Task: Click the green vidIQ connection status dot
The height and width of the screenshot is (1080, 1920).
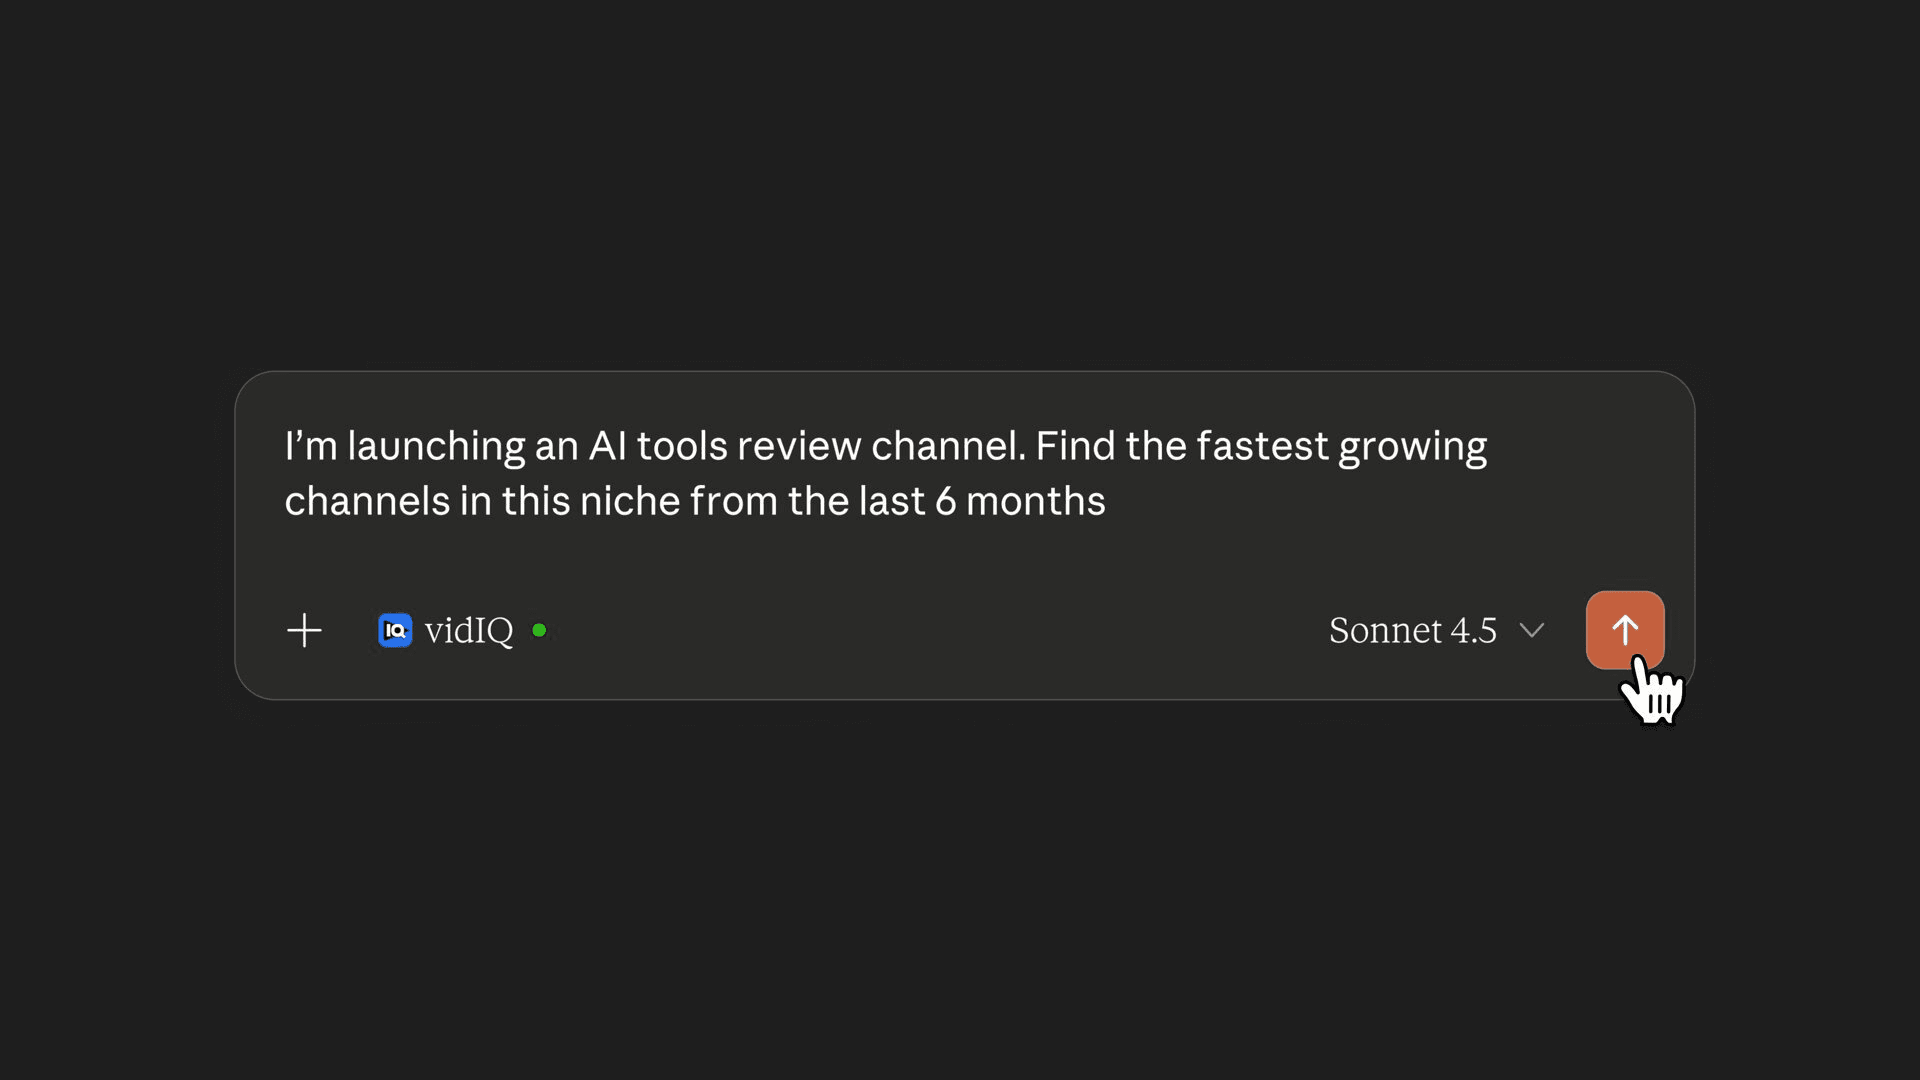Action: [539, 630]
